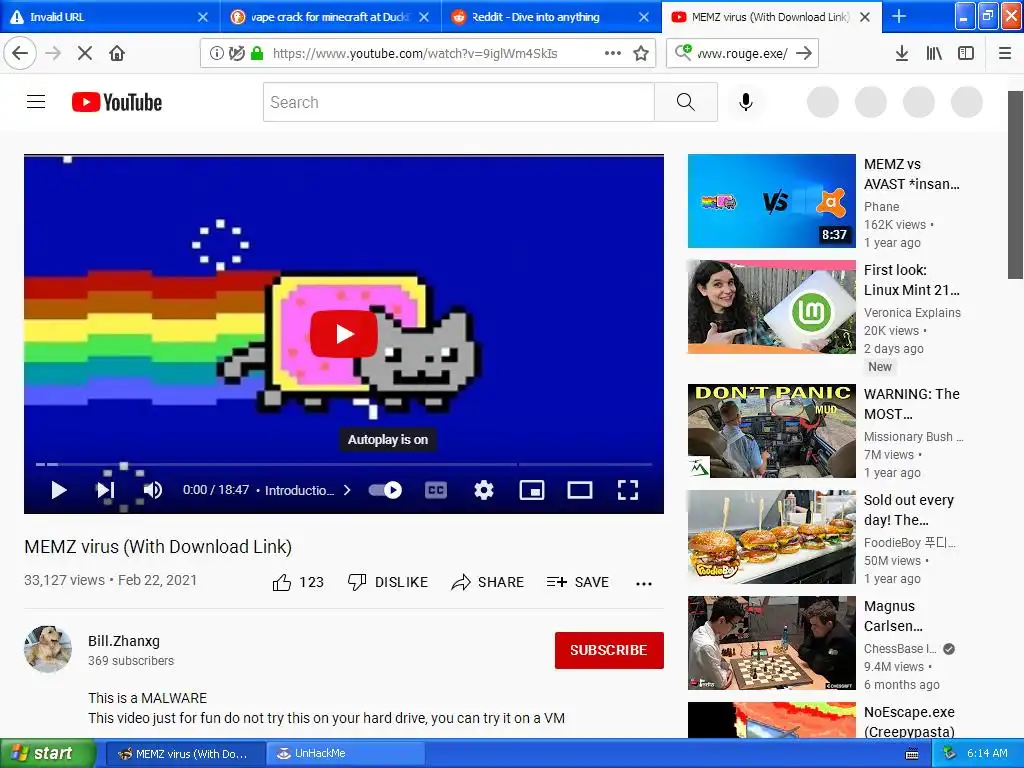Open tracking protection shield icon
1024x768 pixels.
click(x=236, y=54)
